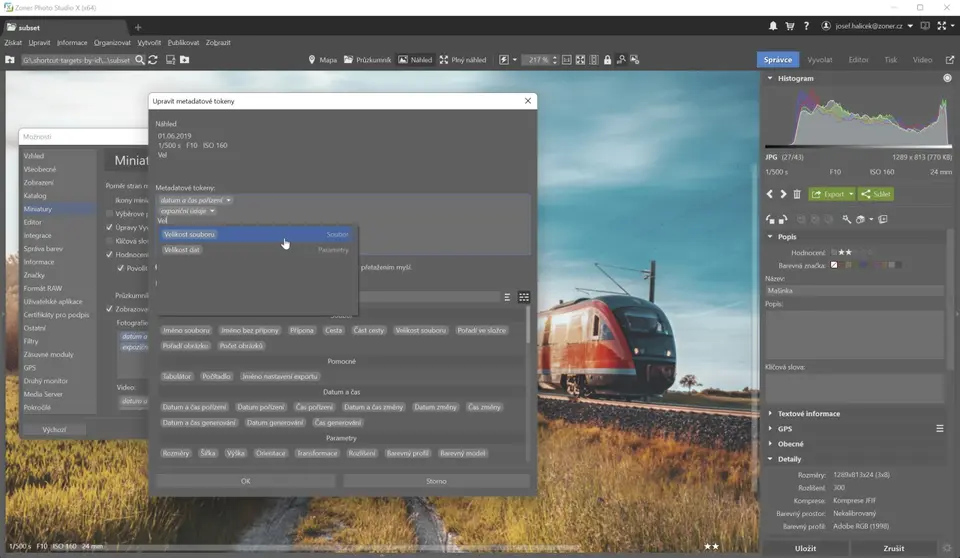Screen dimensions: 960x558
Task: Click the shopping cart icon
Action: tap(790, 26)
